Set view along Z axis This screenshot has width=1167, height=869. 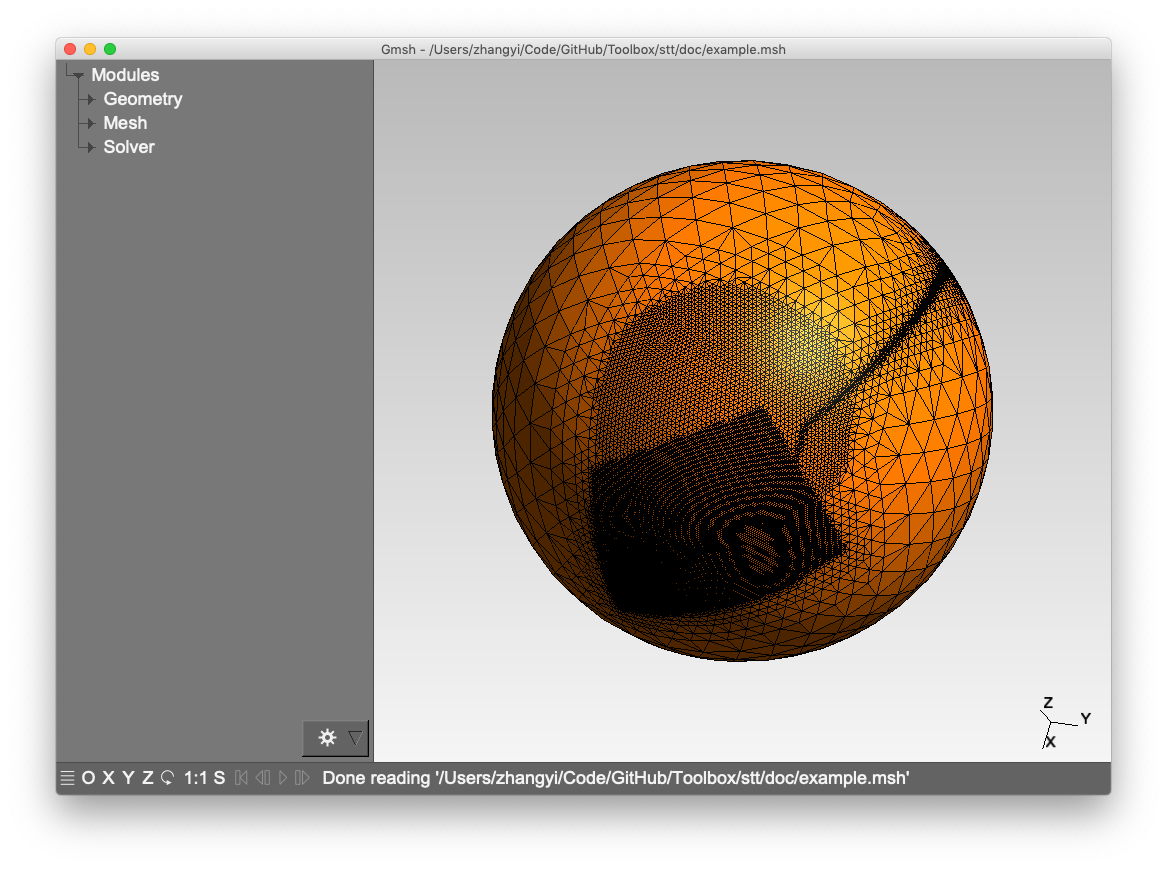coord(148,778)
